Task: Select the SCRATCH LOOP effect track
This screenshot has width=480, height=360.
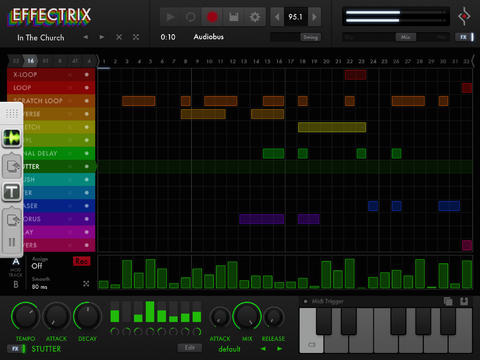Action: pyautogui.click(x=51, y=101)
